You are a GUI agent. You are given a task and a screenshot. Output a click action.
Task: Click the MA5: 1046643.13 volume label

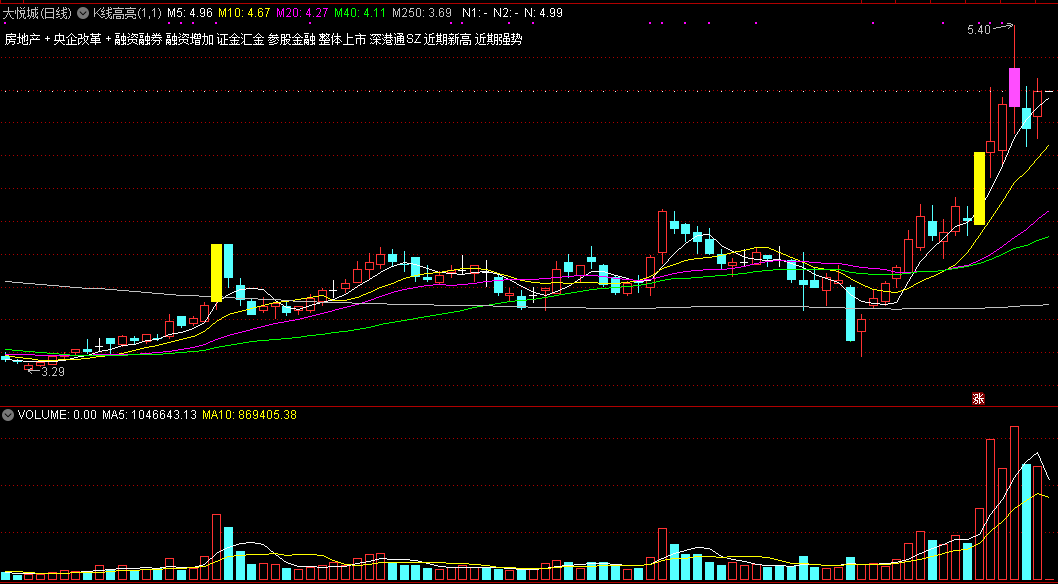point(150,415)
